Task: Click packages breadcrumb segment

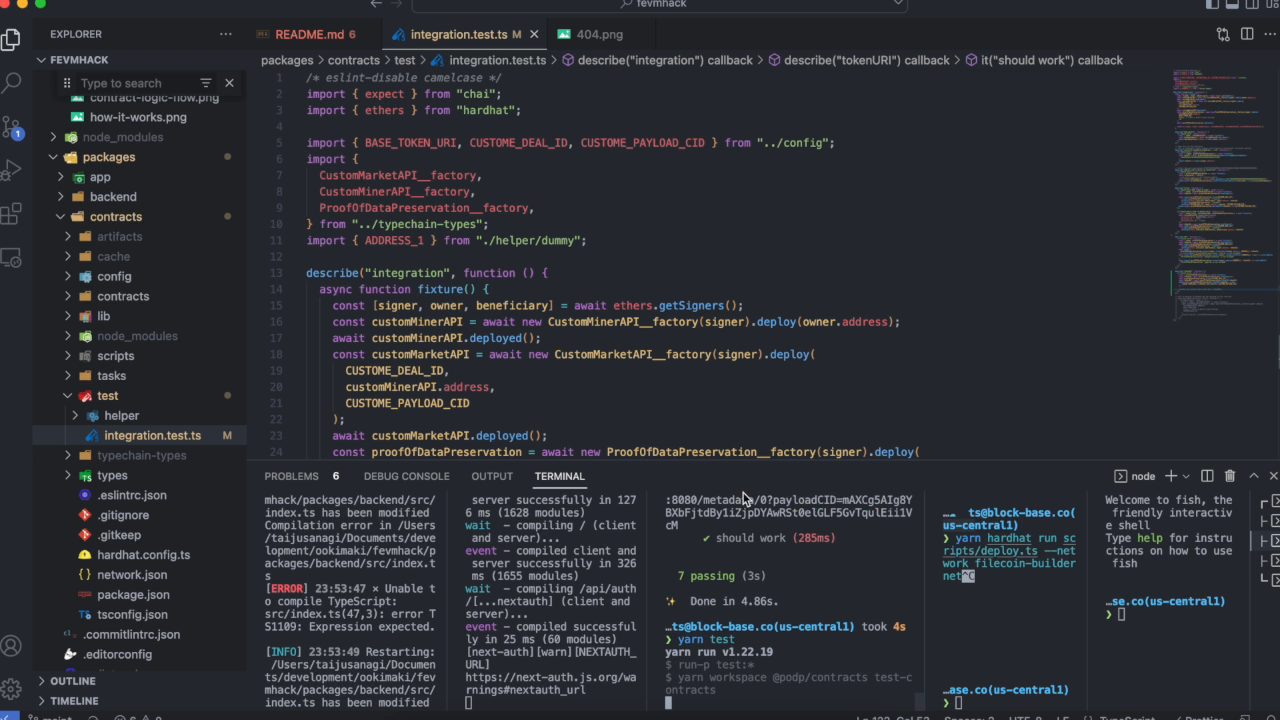Action: 287,60
